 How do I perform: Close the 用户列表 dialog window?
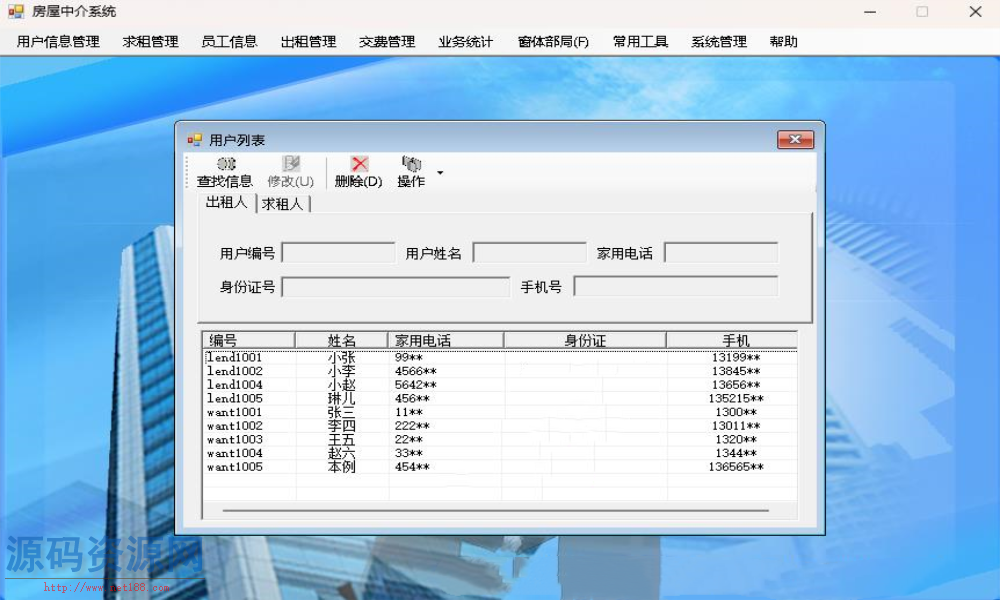795,140
